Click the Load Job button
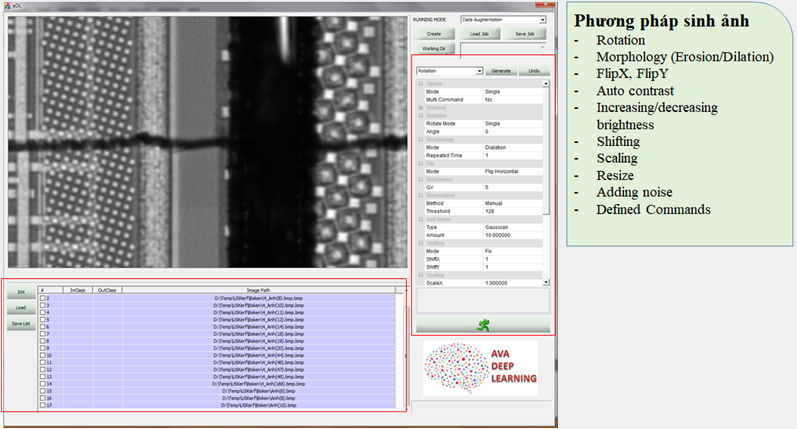Screen dimensions: 797x429 click(x=479, y=34)
